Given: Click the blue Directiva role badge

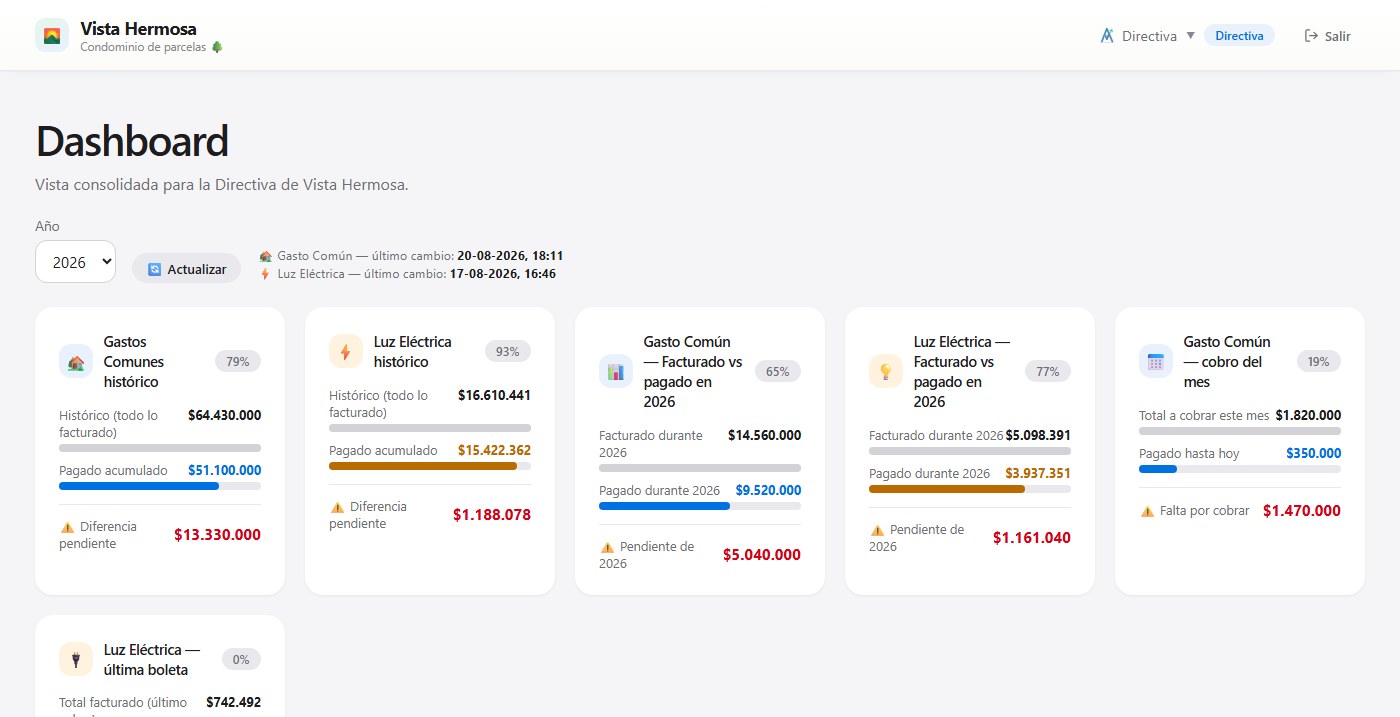Looking at the screenshot, I should coord(1239,36).
